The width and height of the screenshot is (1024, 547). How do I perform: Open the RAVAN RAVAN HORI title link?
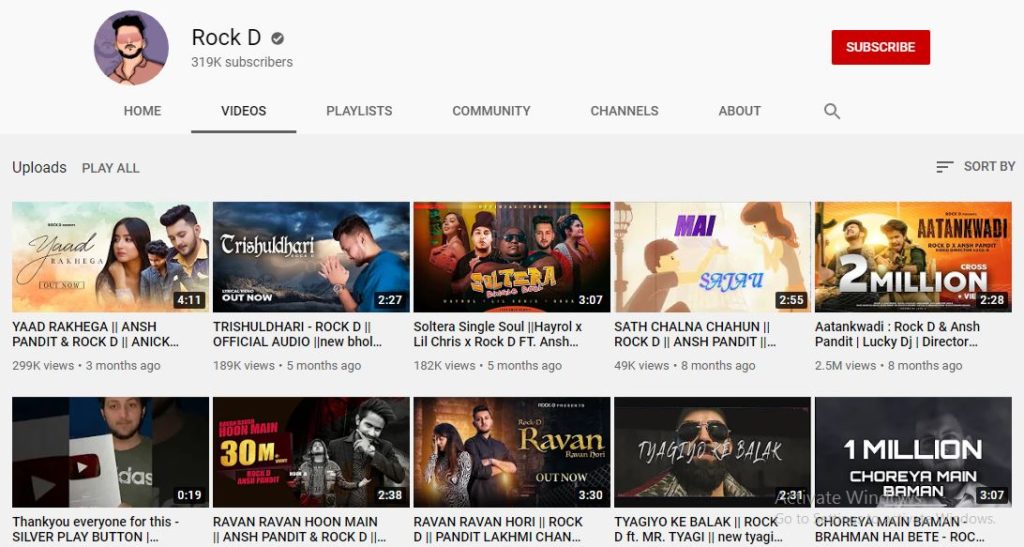click(498, 529)
